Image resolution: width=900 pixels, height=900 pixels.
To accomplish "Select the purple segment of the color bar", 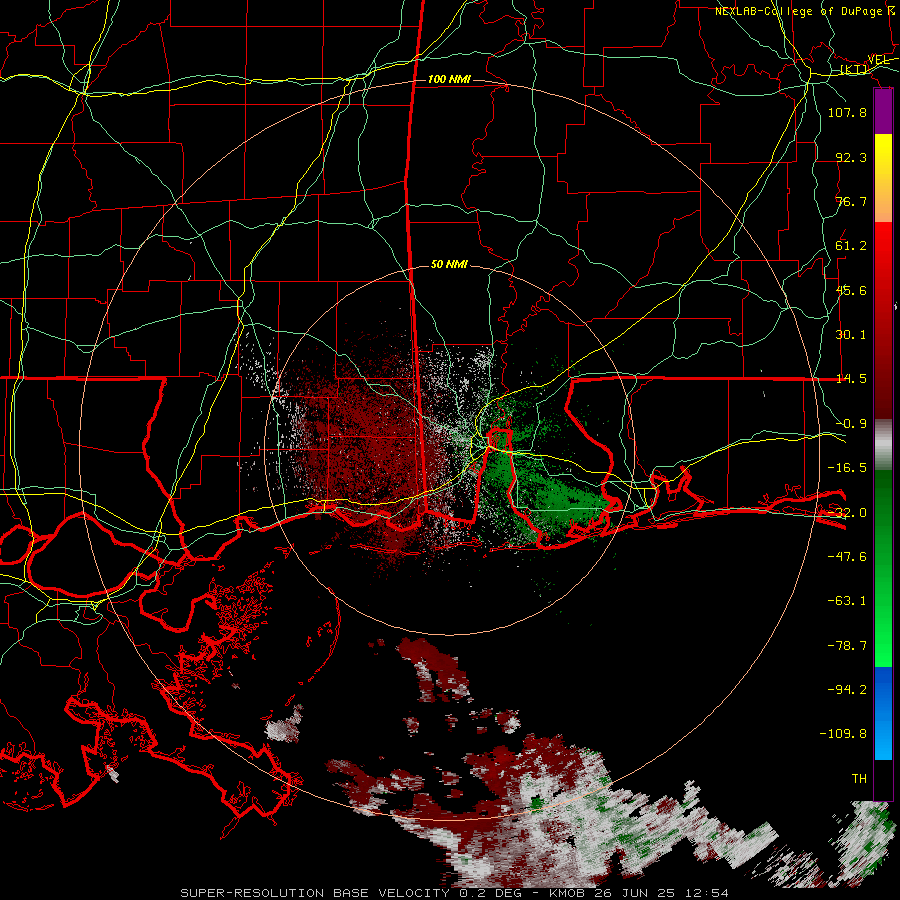I will (883, 112).
